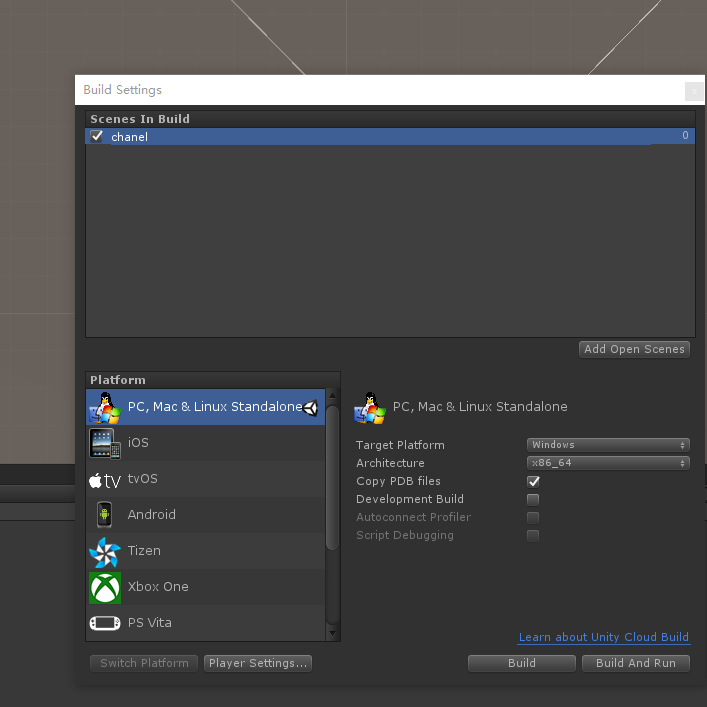Toggle the Autoconnect Profiler checkbox
The height and width of the screenshot is (707, 707).
pos(533,518)
